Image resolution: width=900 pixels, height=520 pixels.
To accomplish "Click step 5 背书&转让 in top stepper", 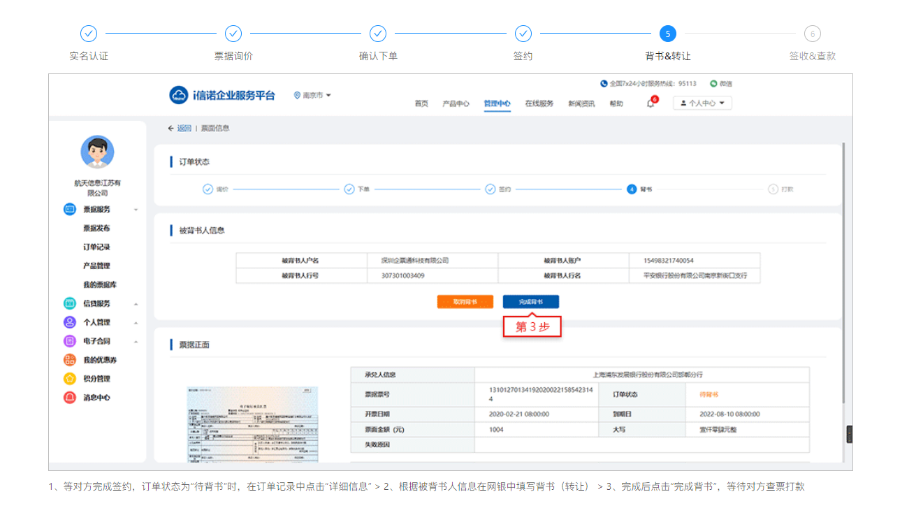I will coord(667,34).
